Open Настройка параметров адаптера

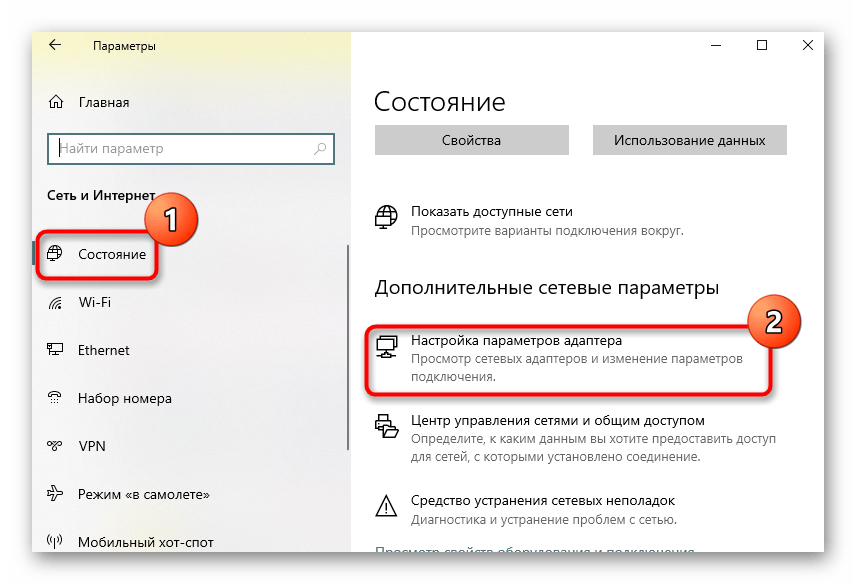[x=516, y=341]
